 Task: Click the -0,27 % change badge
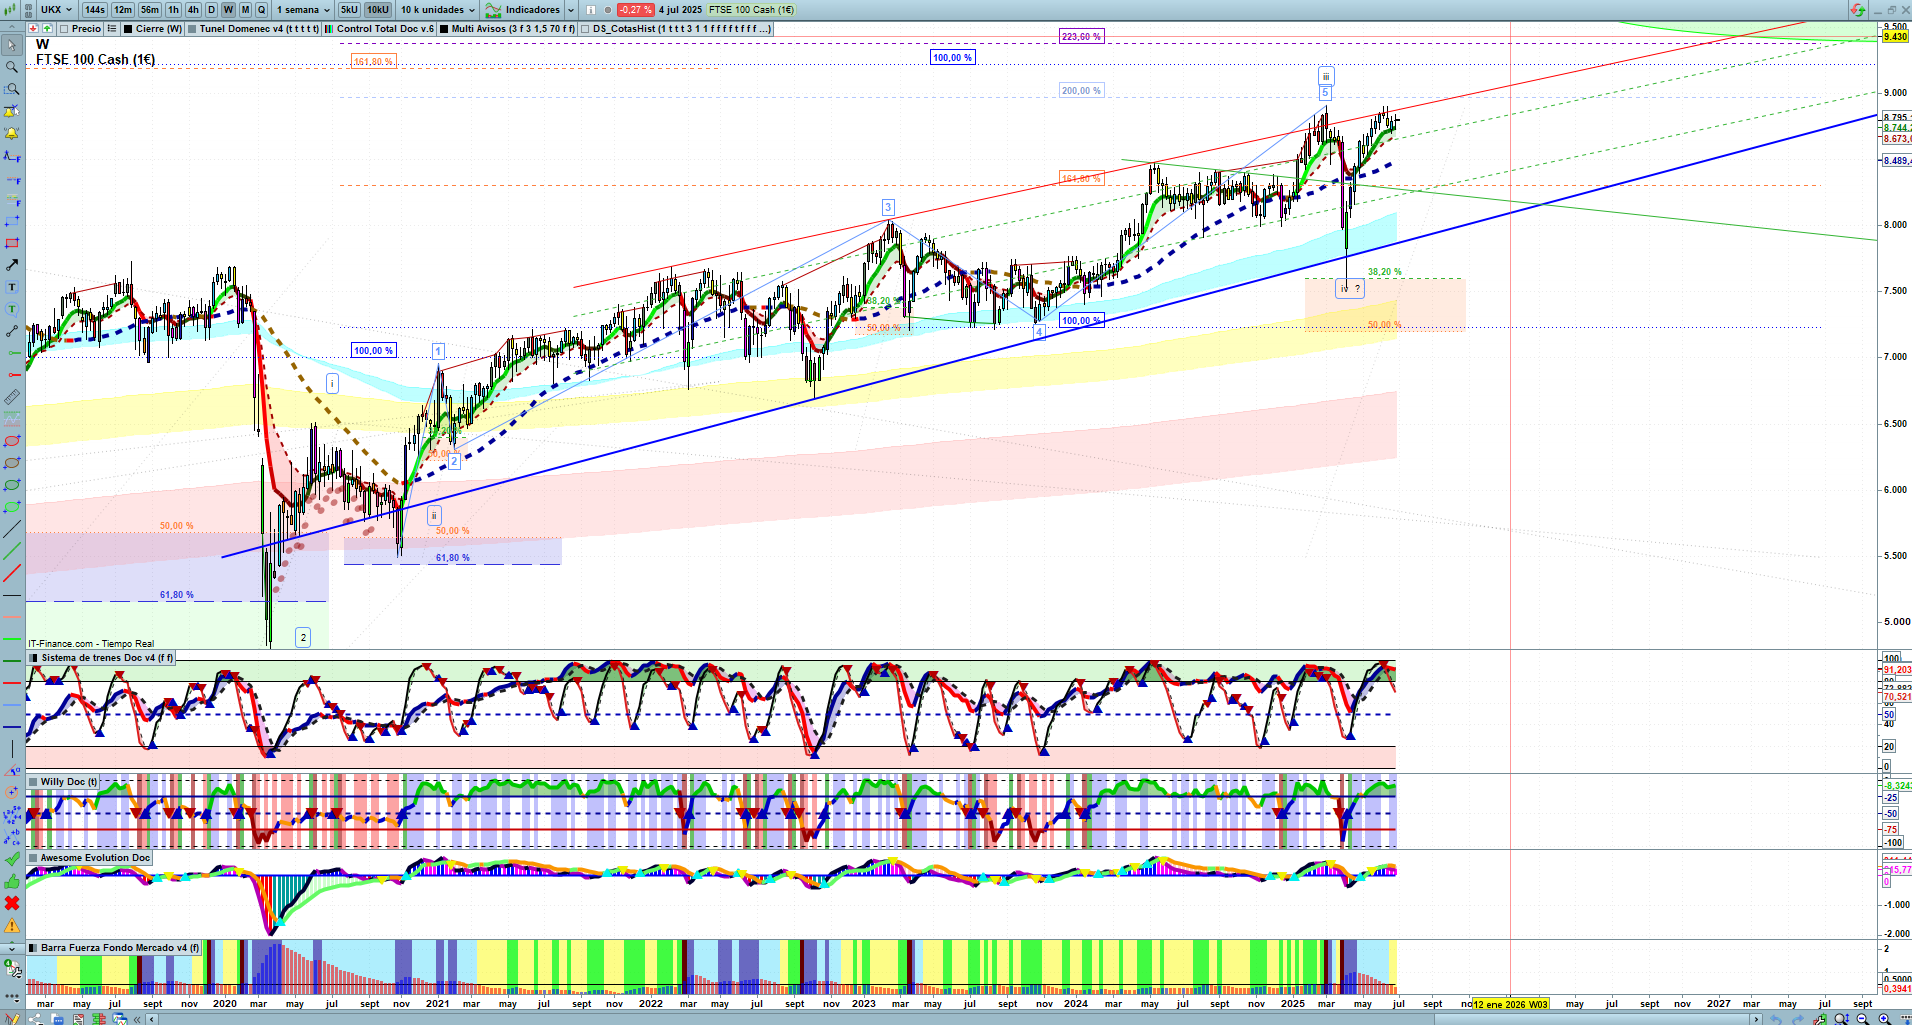(636, 10)
